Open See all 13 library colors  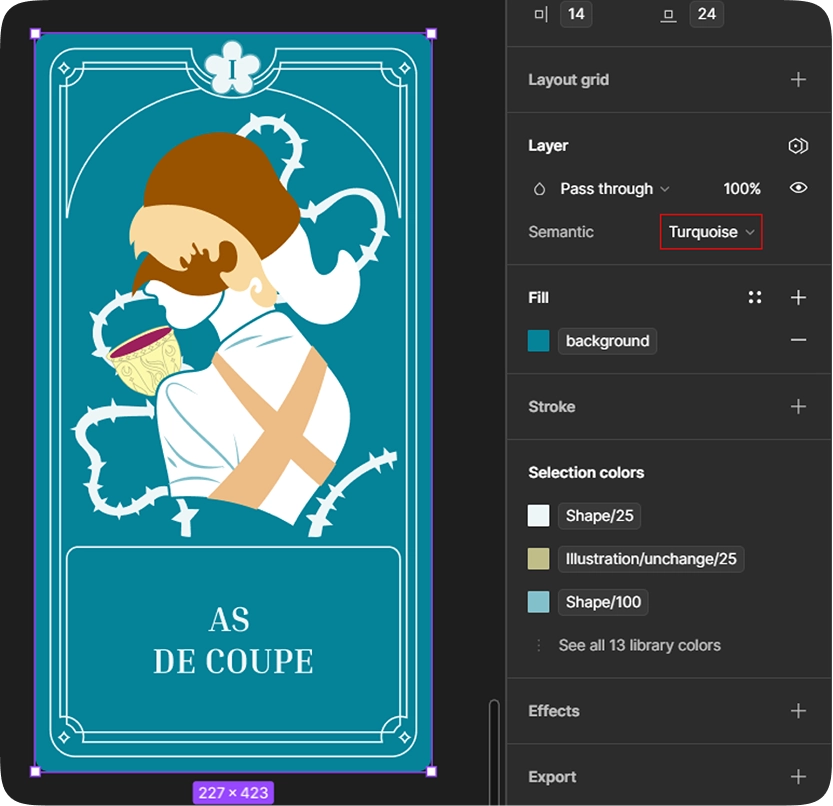click(640, 645)
